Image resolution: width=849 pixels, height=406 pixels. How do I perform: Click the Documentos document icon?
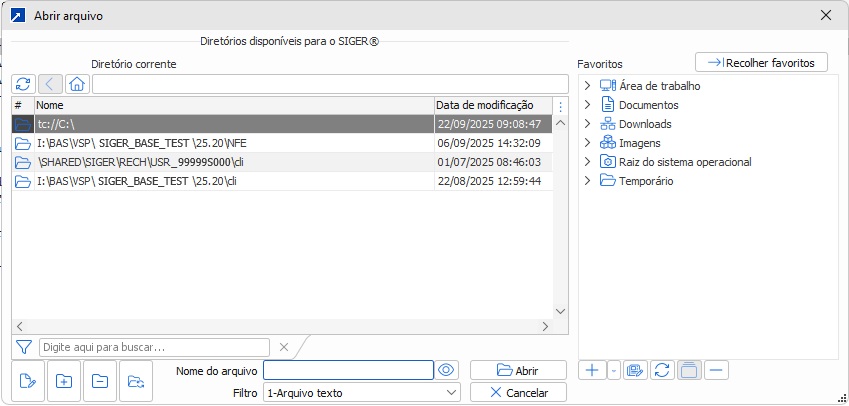coord(608,104)
